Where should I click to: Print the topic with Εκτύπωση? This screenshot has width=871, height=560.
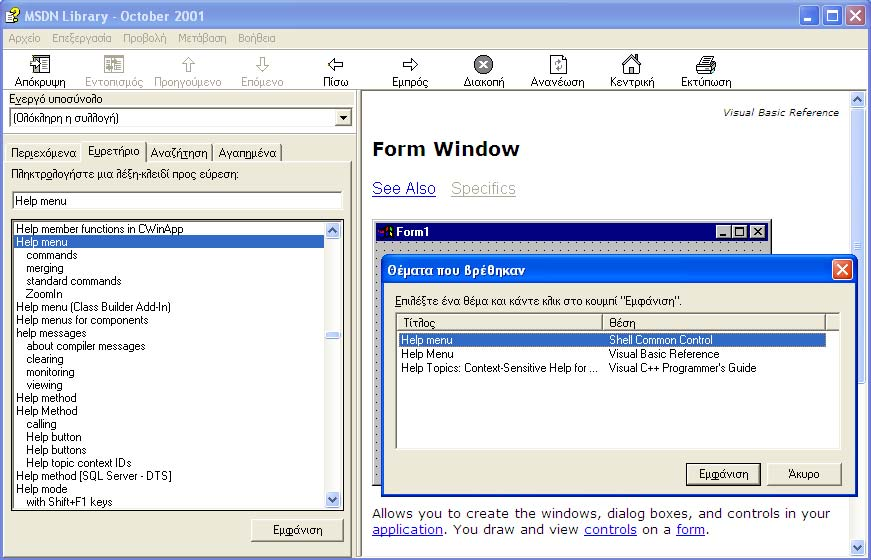pos(706,71)
